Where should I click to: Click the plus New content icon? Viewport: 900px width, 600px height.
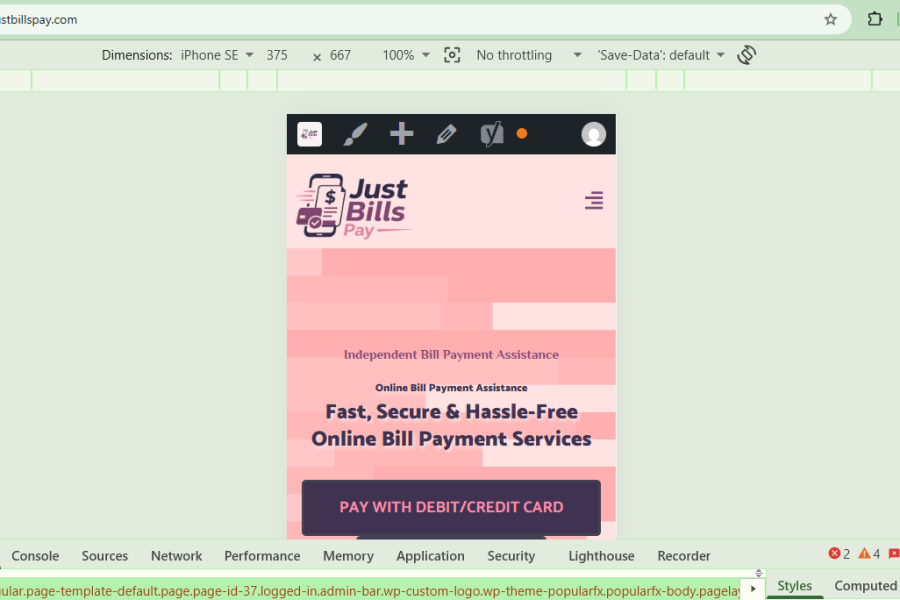tap(401, 134)
